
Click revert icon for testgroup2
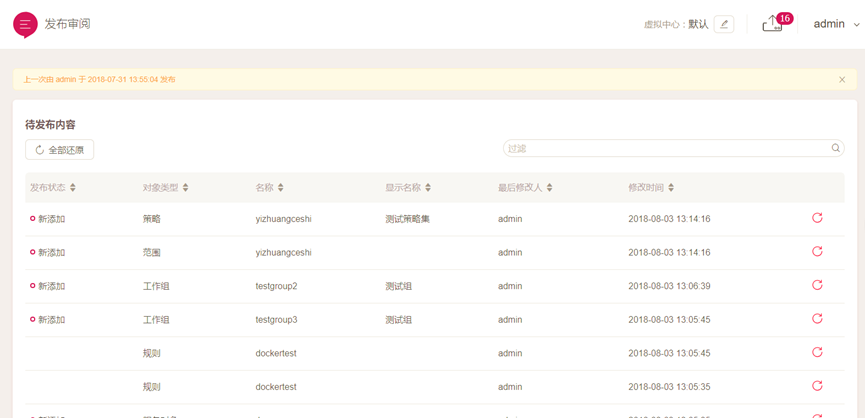coord(817,285)
